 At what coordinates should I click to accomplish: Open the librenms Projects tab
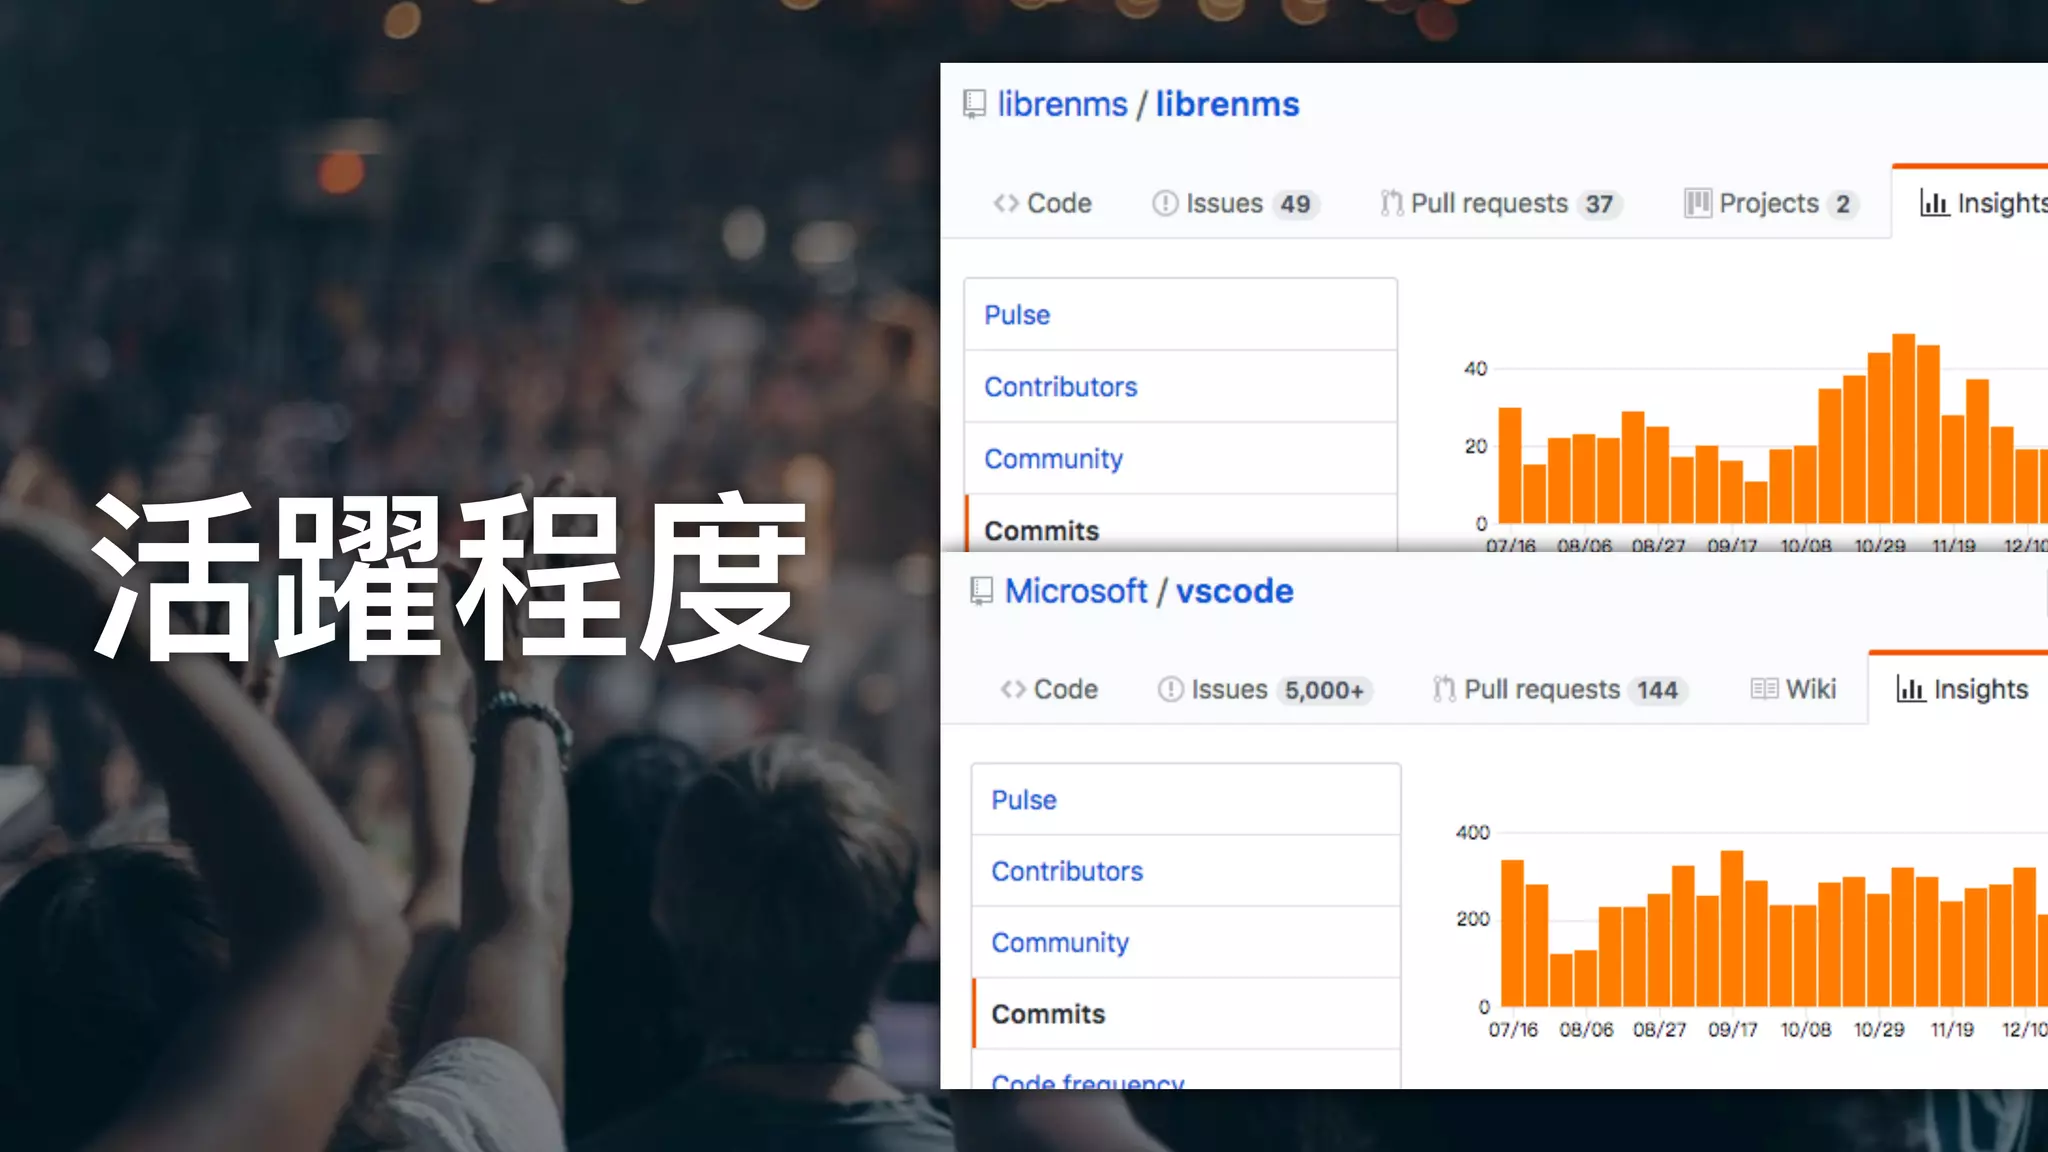pos(1771,203)
